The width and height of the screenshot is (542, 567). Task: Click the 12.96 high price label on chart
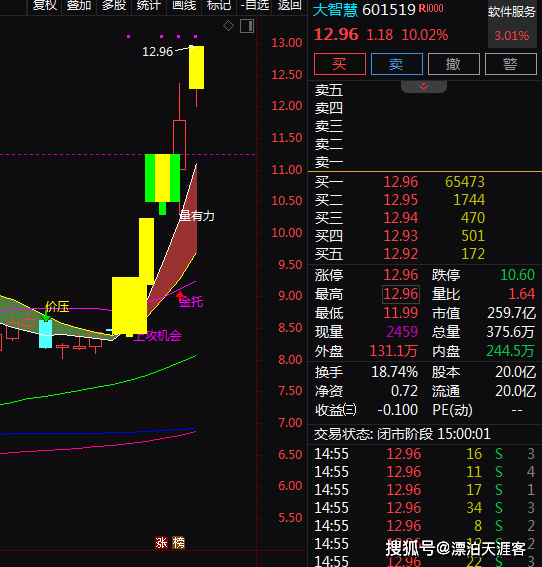tap(158, 52)
